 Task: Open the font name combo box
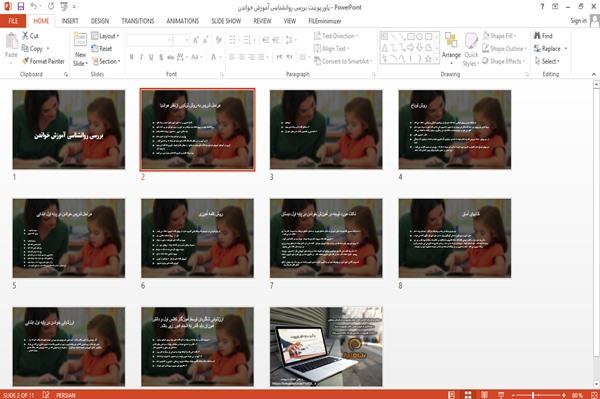(x=150, y=39)
